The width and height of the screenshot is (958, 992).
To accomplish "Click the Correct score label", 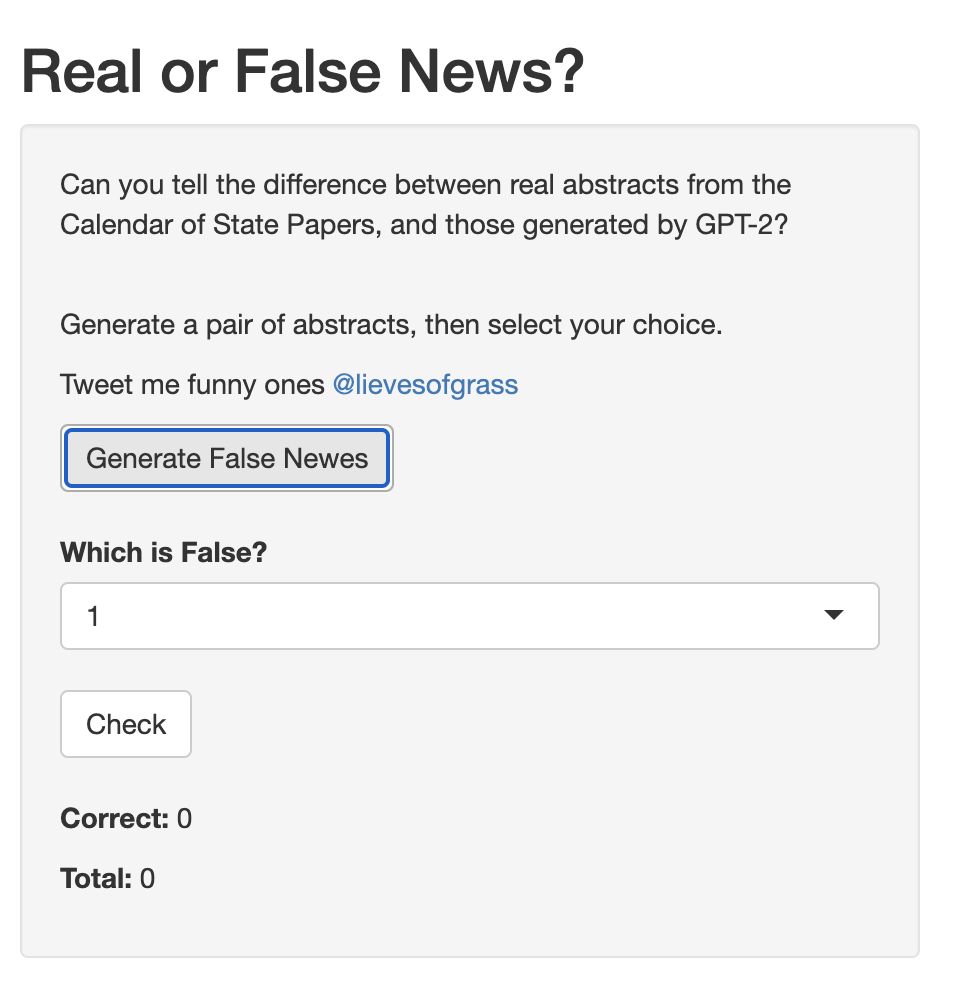I will 115,818.
